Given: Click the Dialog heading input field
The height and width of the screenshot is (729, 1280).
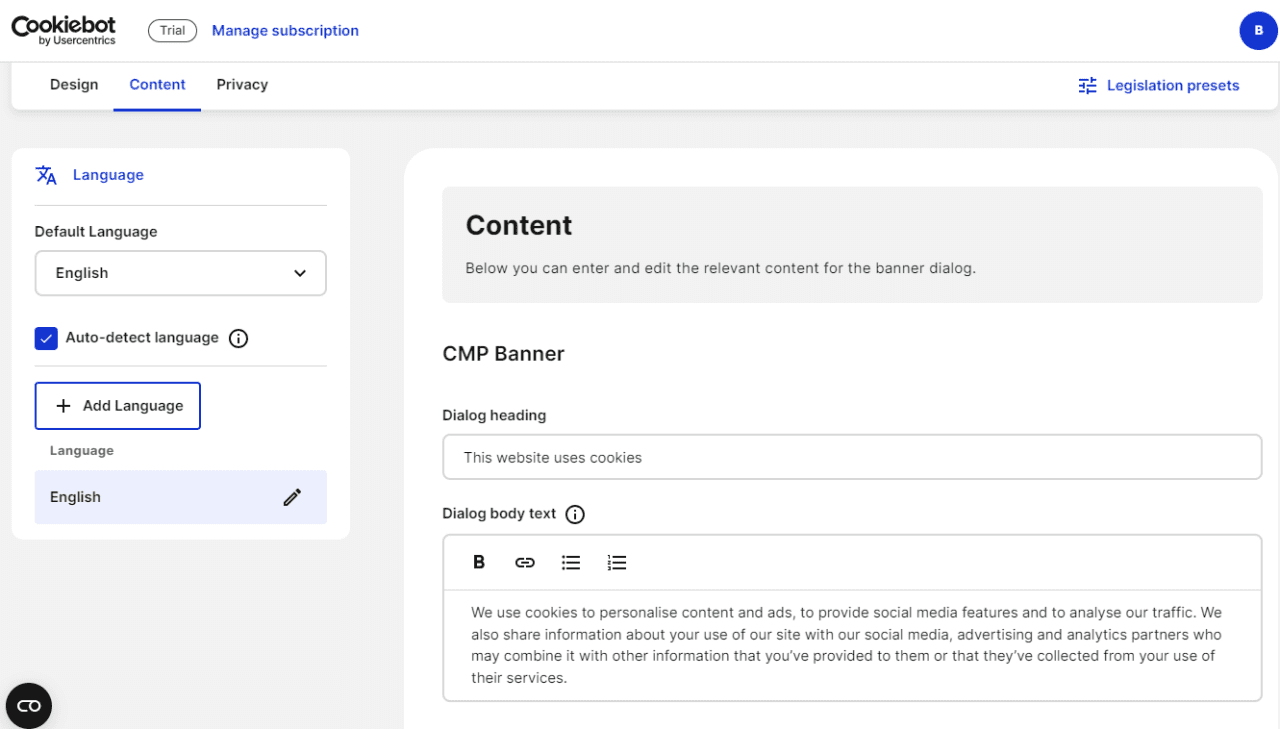Looking at the screenshot, I should [852, 456].
